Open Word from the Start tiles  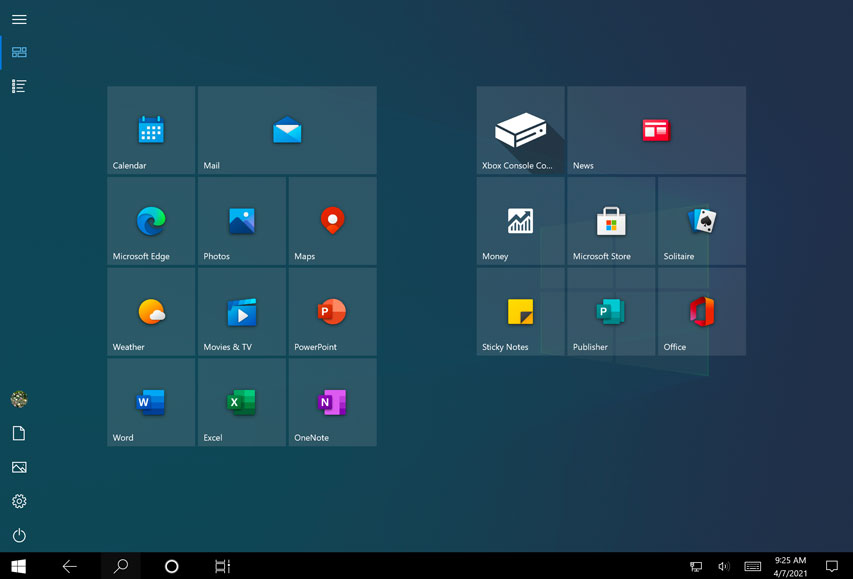tap(150, 401)
